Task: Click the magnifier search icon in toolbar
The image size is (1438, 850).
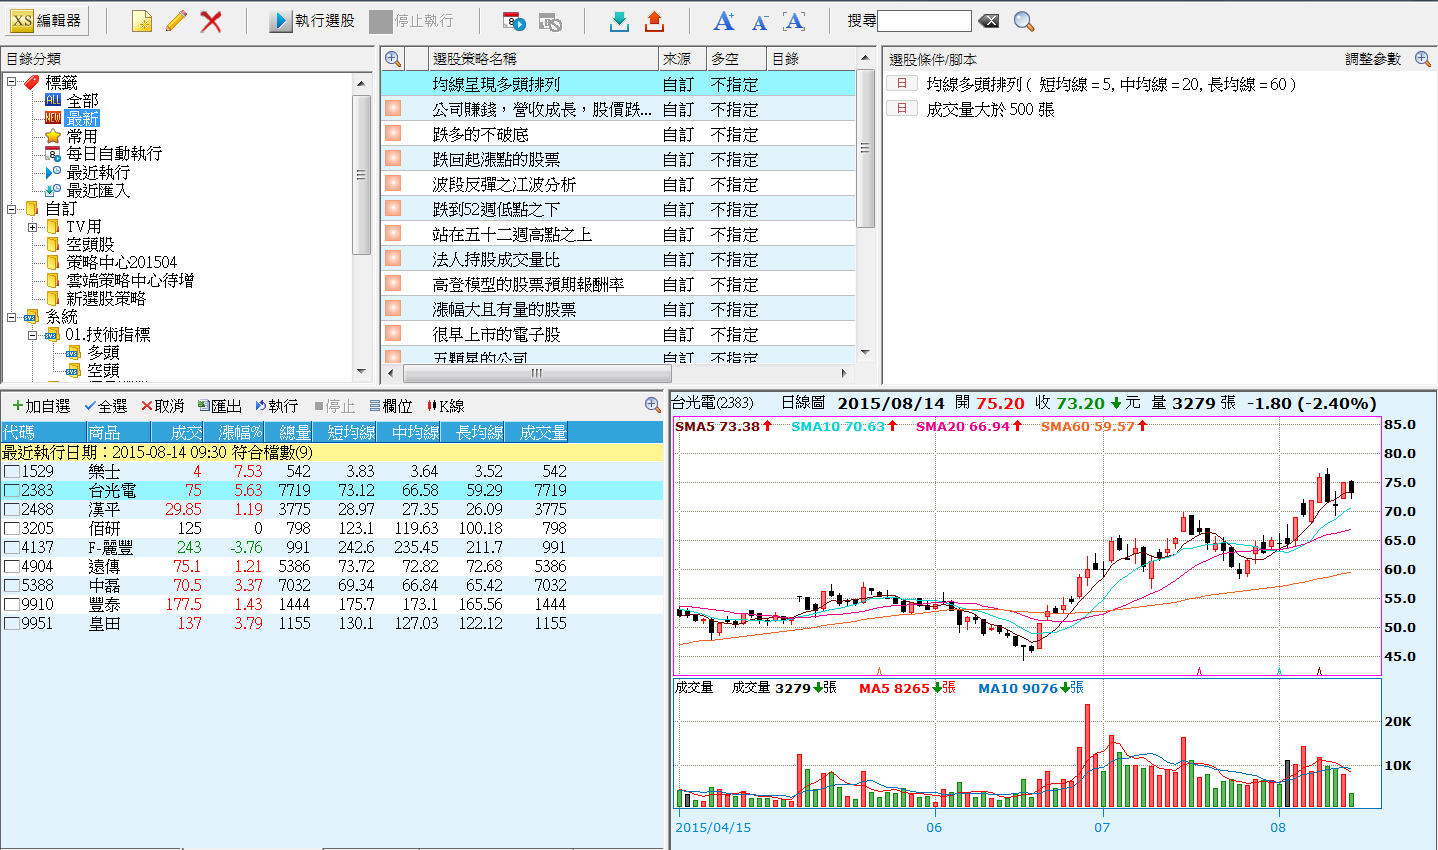Action: (x=1024, y=21)
